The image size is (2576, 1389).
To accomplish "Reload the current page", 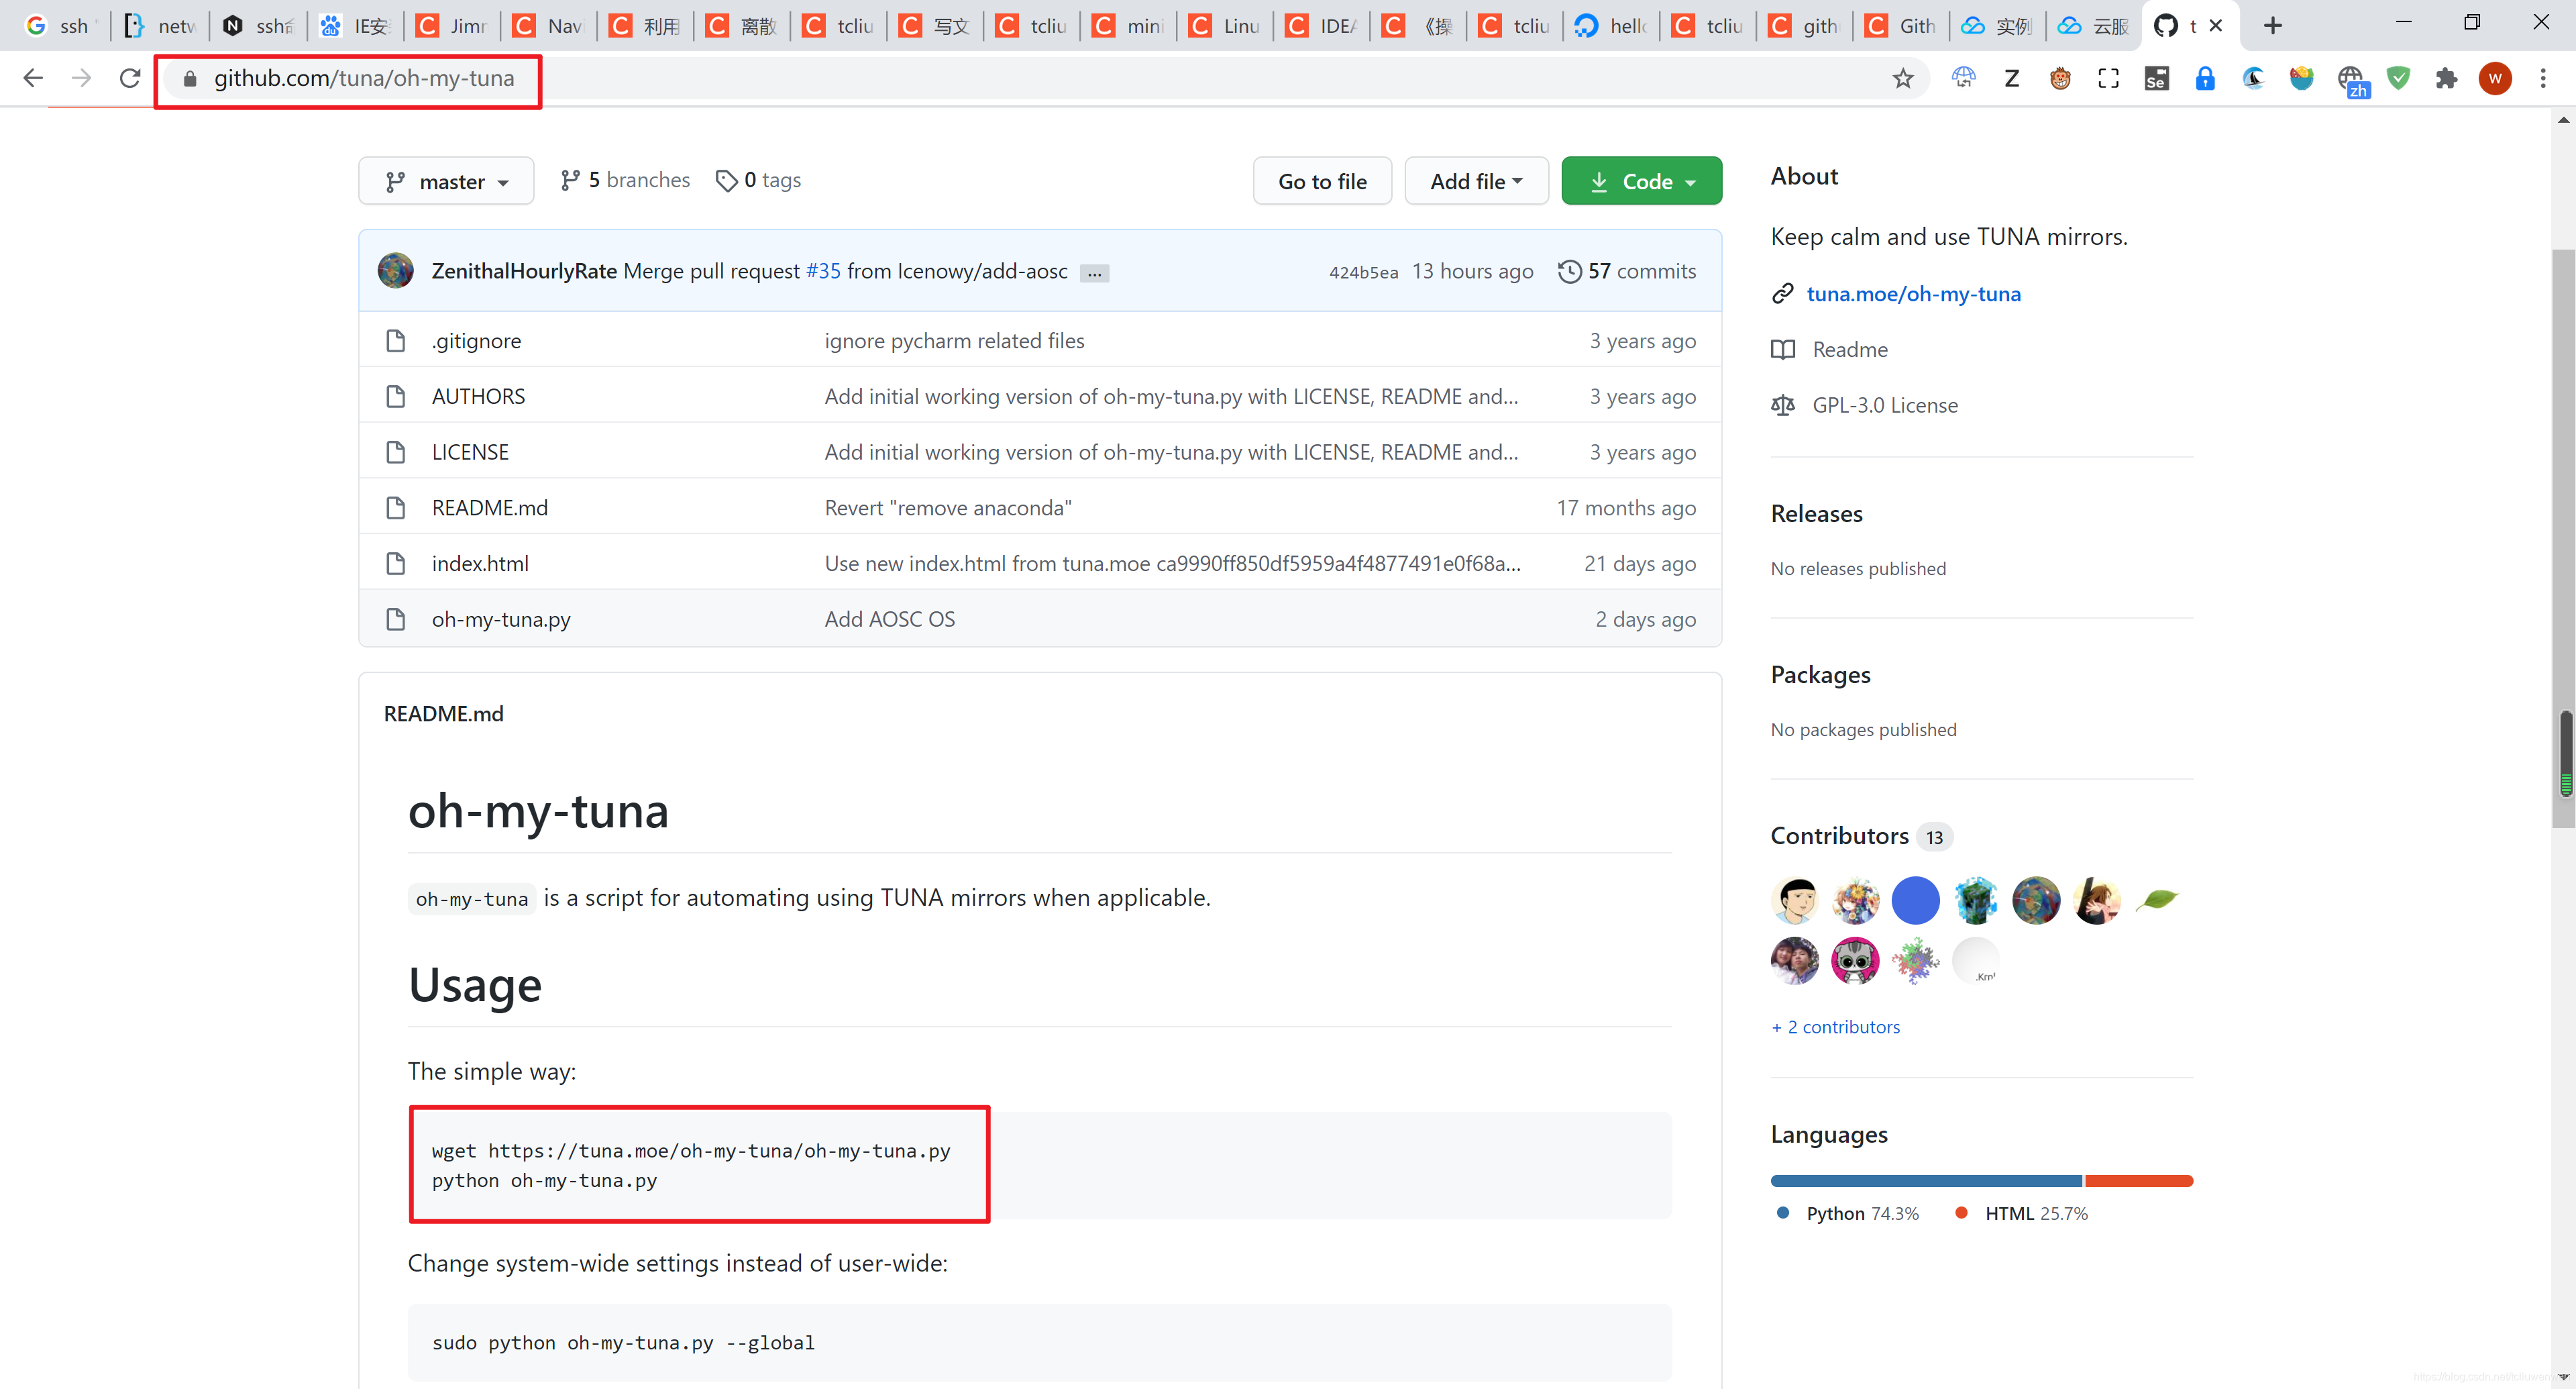I will 130,78.
